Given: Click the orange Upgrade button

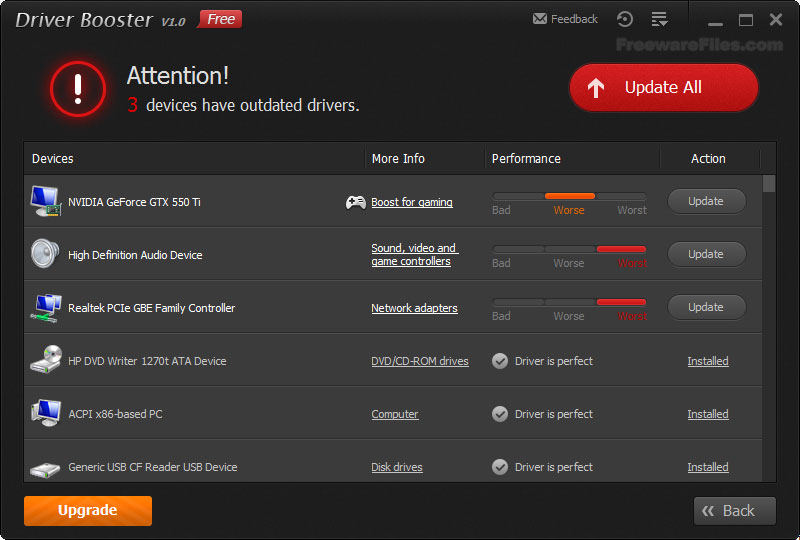Looking at the screenshot, I should click(88, 510).
